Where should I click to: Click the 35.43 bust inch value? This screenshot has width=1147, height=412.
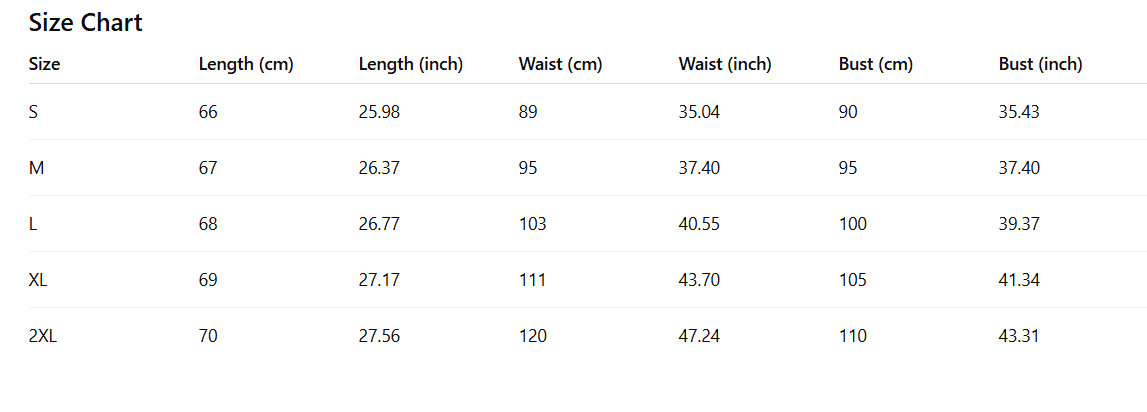click(x=1019, y=112)
